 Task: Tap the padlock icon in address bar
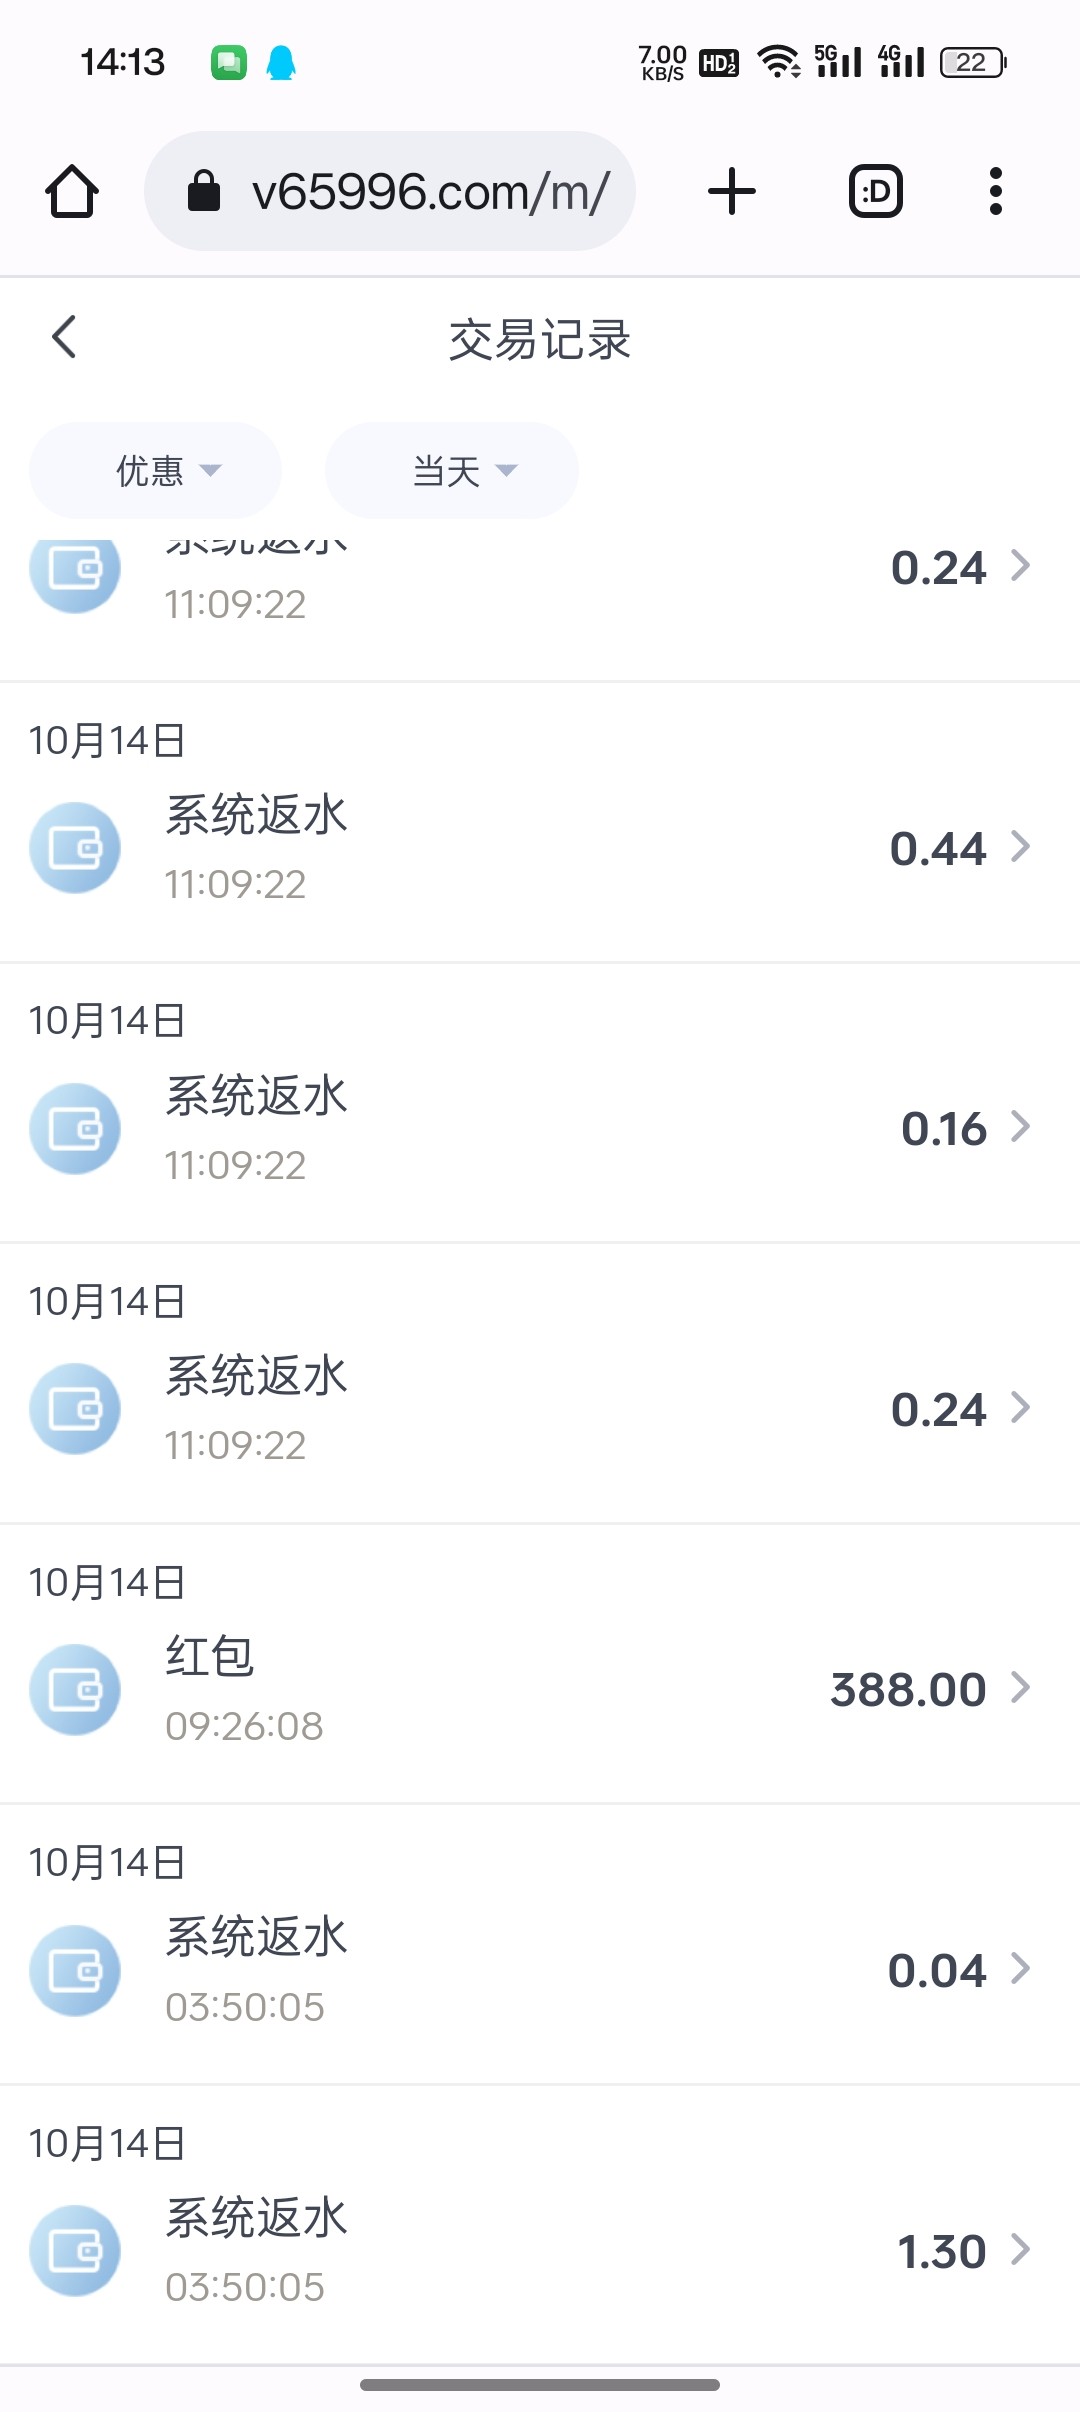tap(204, 191)
